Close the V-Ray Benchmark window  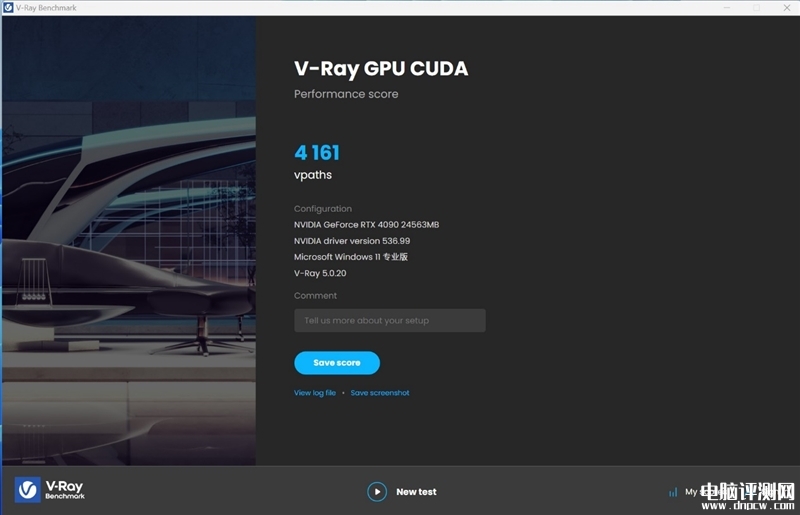coord(787,8)
